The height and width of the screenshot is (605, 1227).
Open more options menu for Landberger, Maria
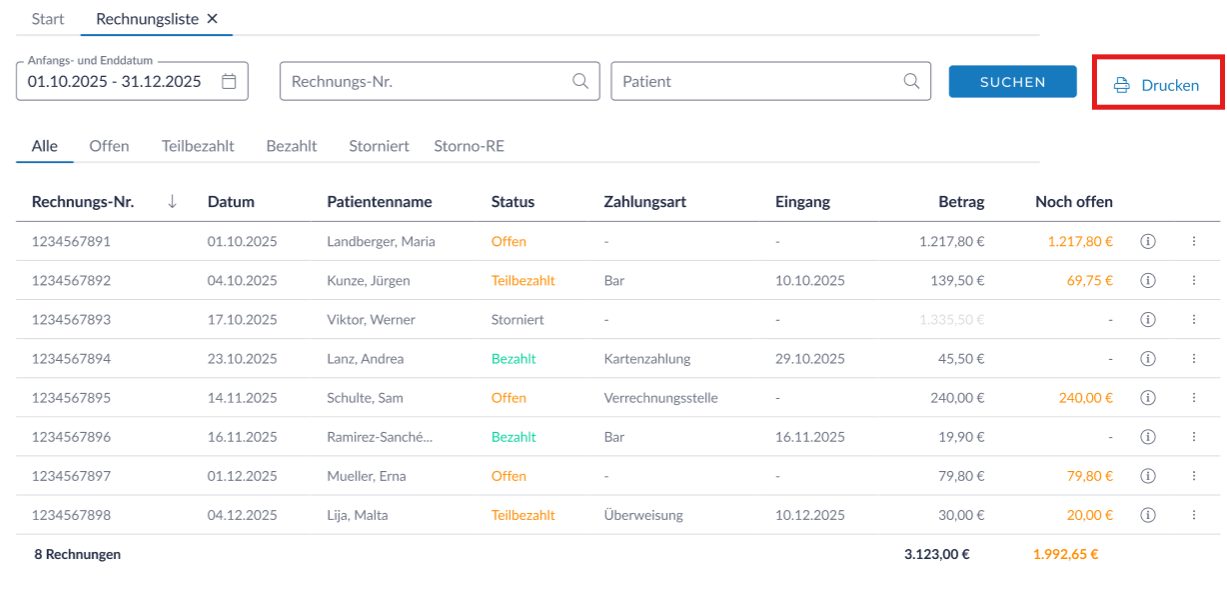pos(1193,242)
